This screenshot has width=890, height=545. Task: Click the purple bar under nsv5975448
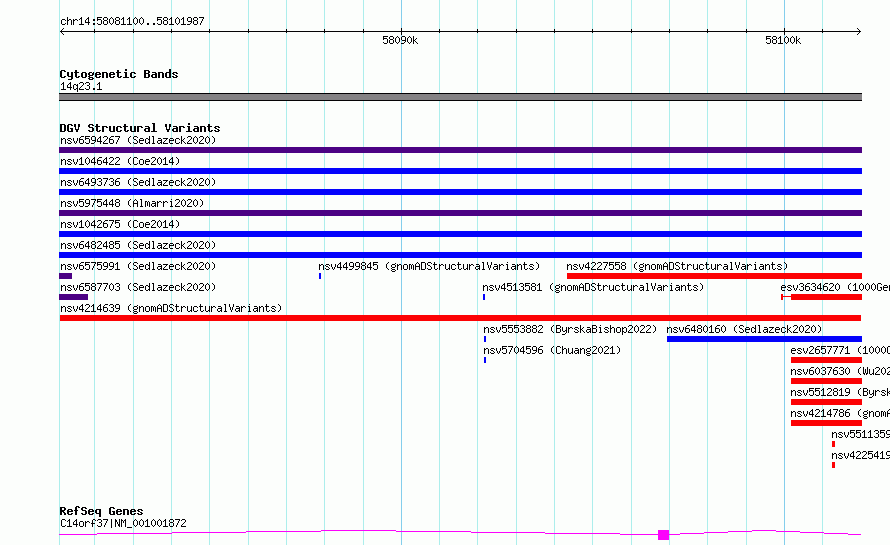point(460,213)
